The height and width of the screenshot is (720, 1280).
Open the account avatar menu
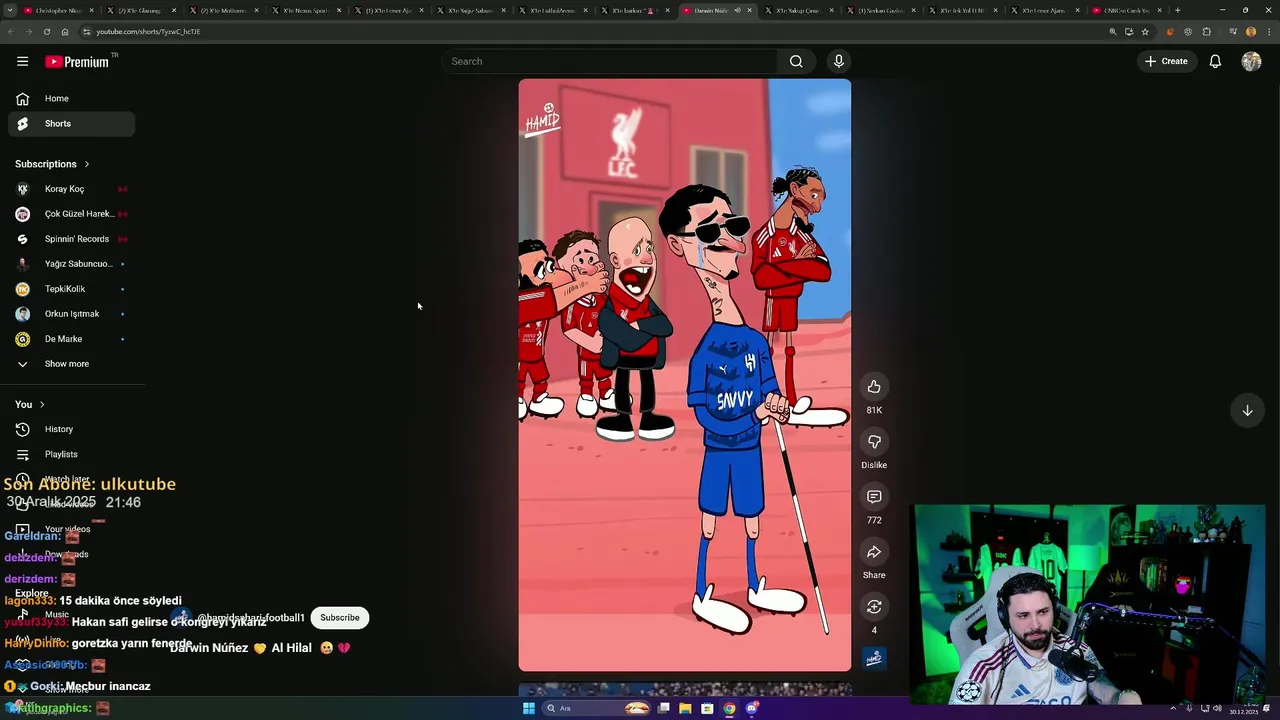1251,61
